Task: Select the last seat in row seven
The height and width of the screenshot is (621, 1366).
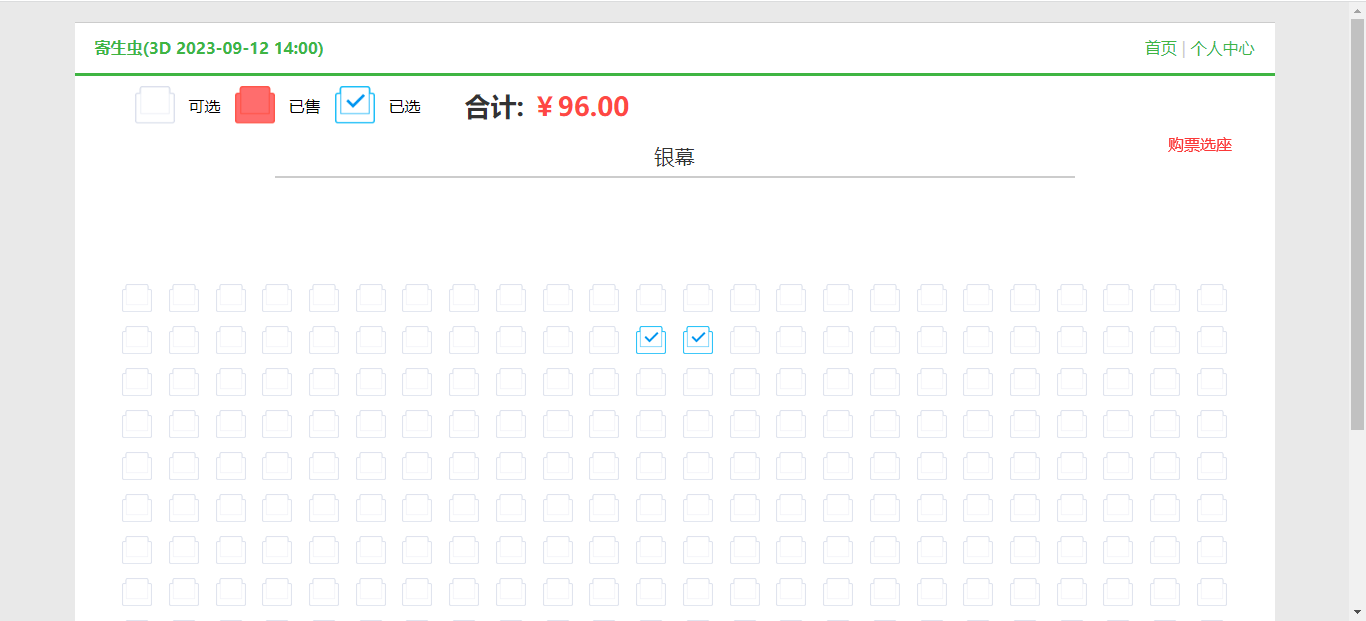Action: click(x=1212, y=549)
